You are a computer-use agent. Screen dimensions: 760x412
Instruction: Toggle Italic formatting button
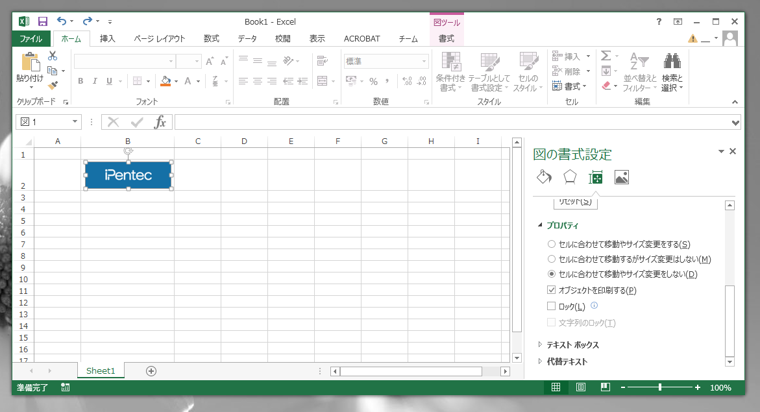tap(95, 81)
